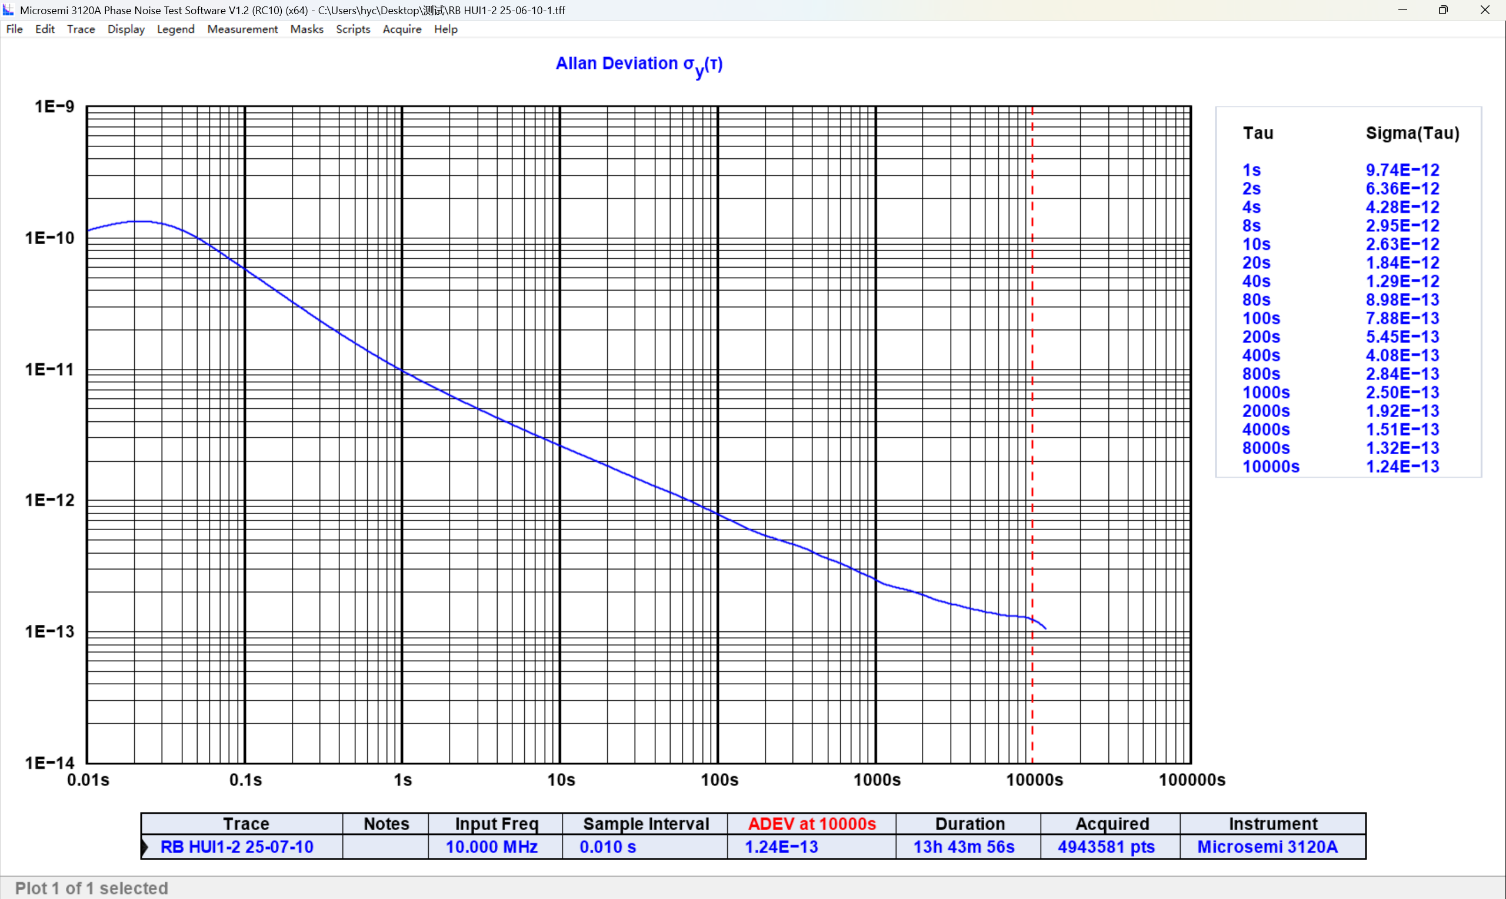Open the Help menu

[446, 29]
